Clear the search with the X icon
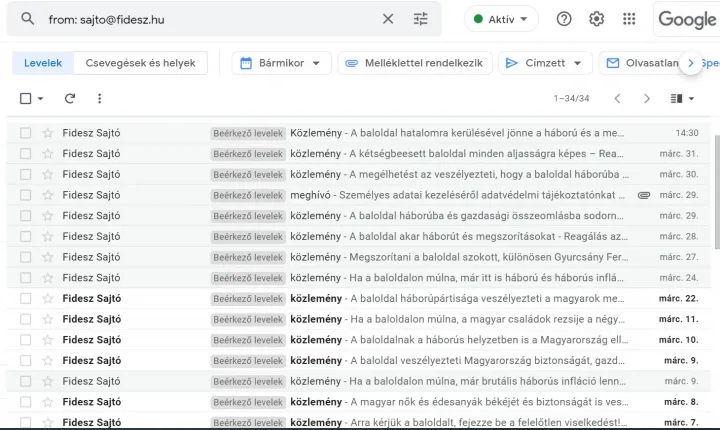Viewport: 720px width, 430px height. pyautogui.click(x=388, y=19)
